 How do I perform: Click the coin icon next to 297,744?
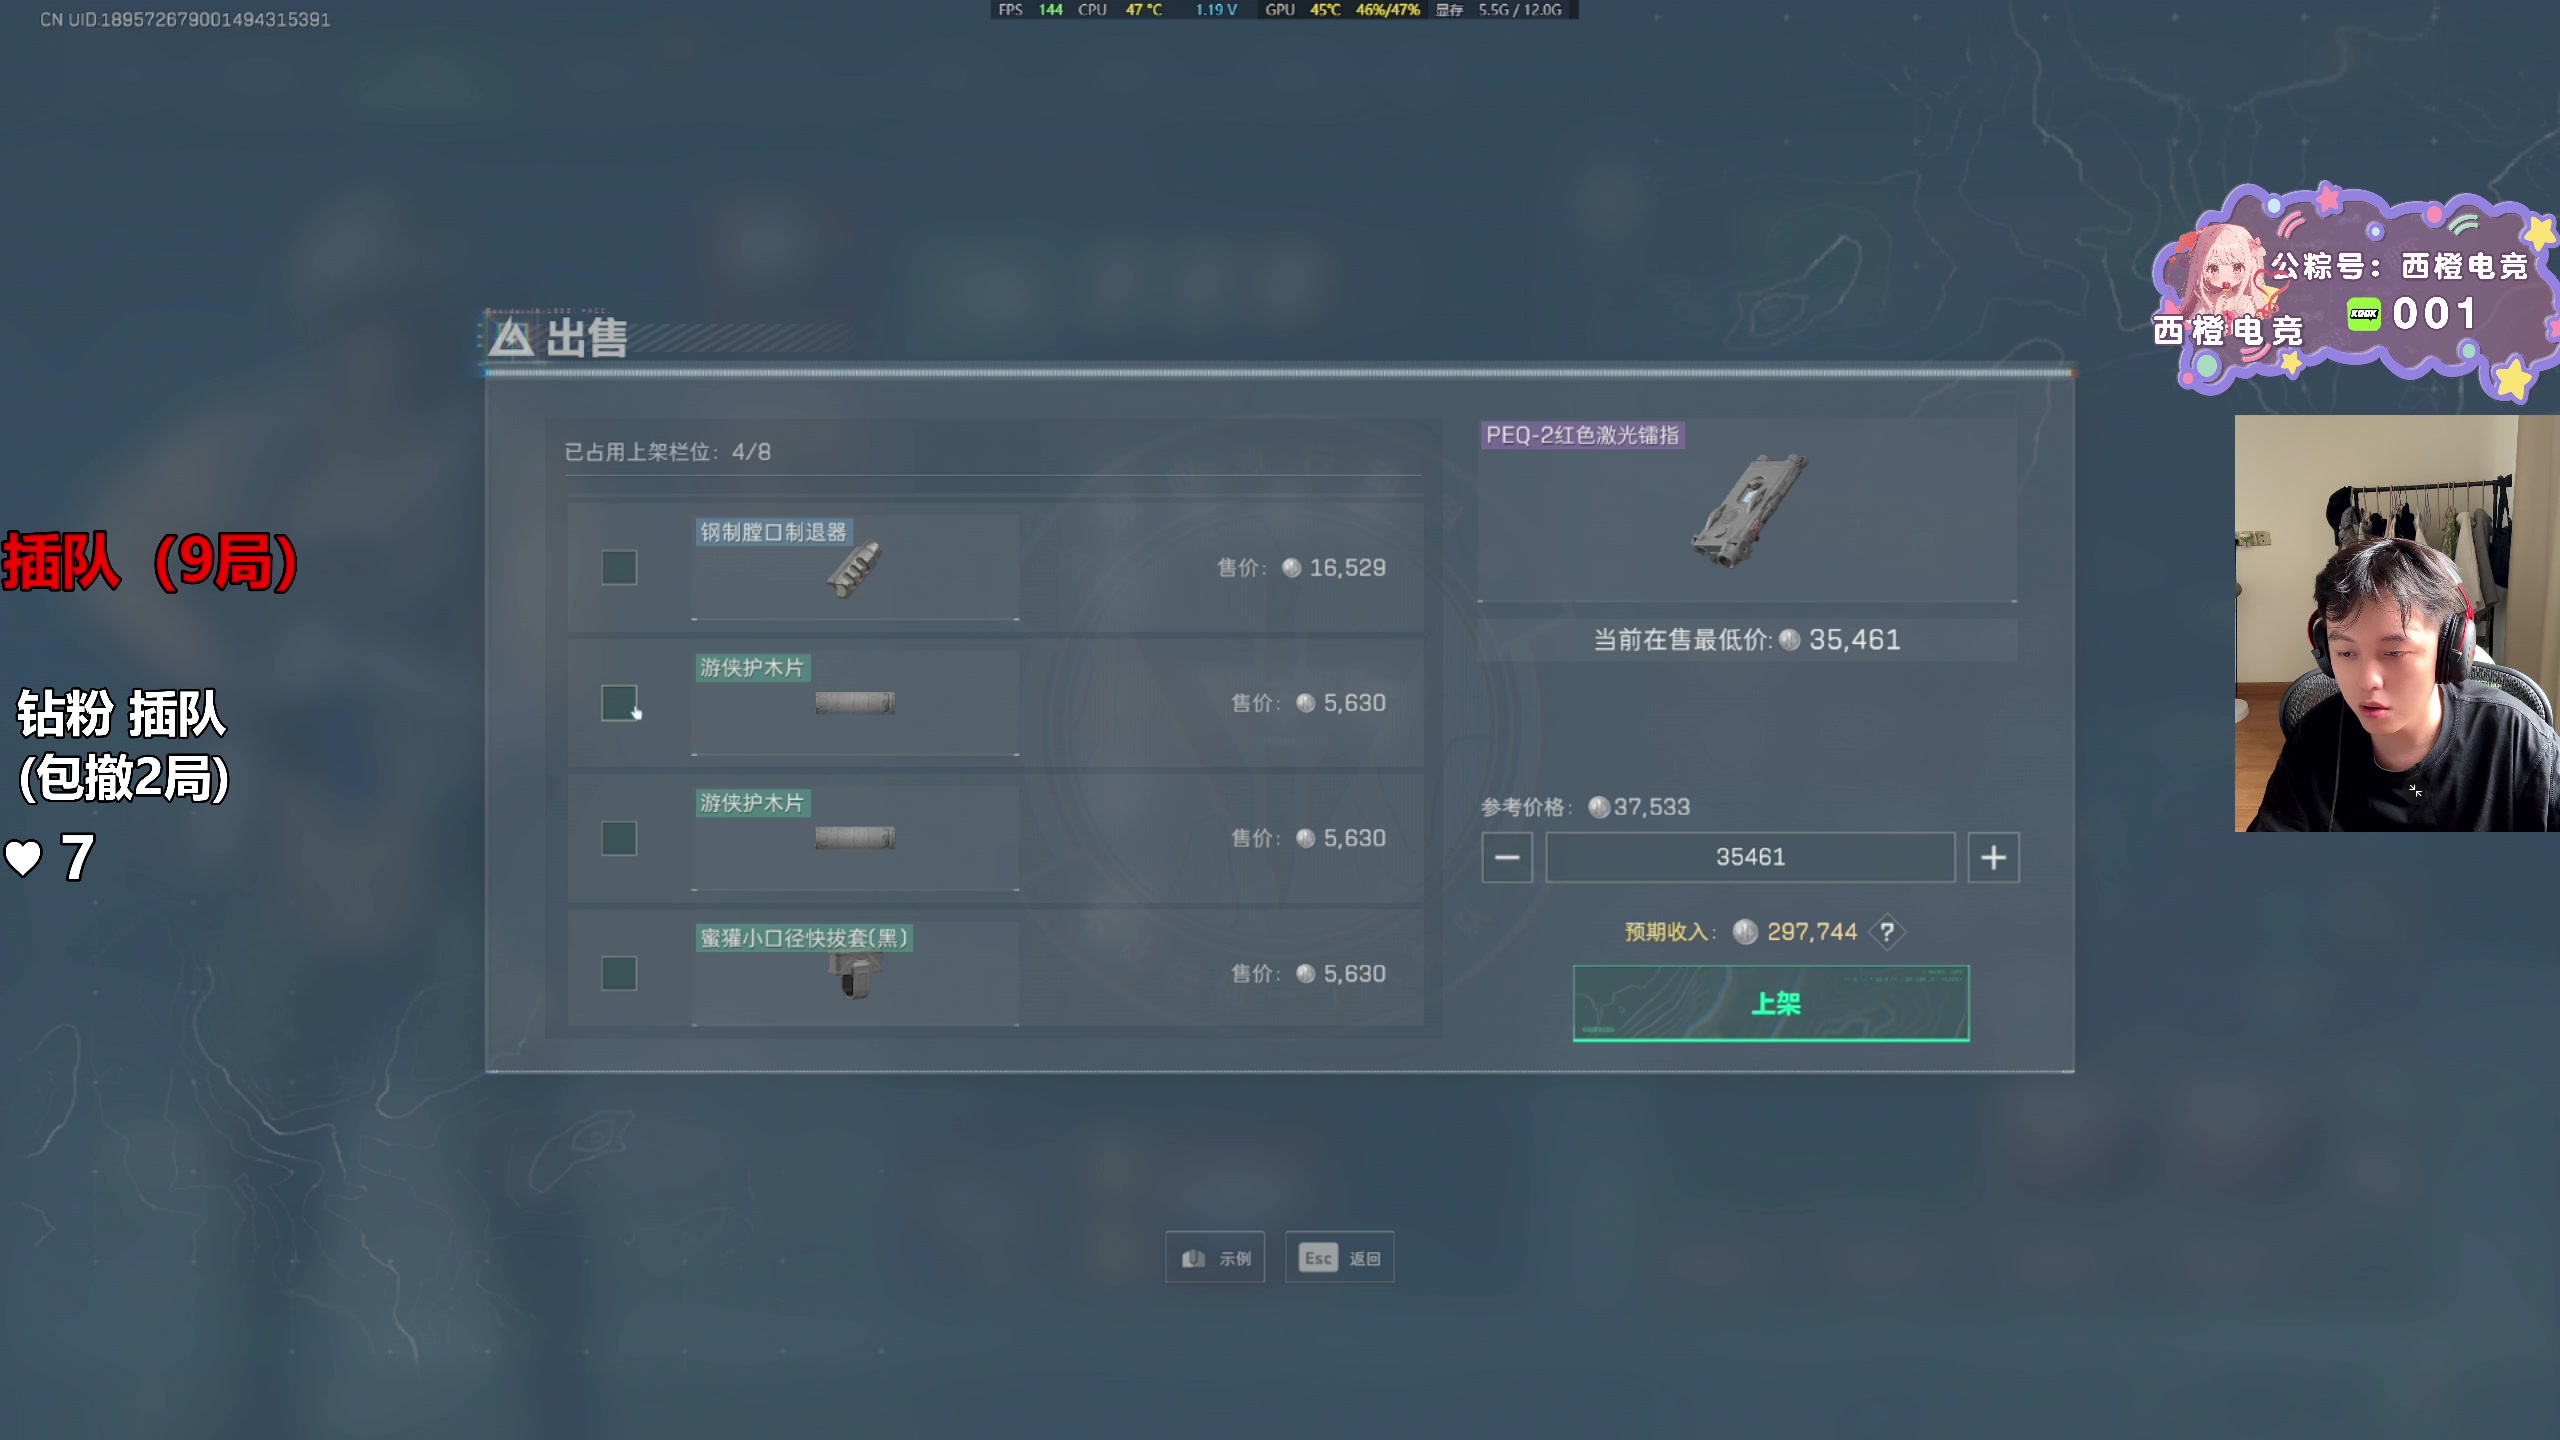1745,932
